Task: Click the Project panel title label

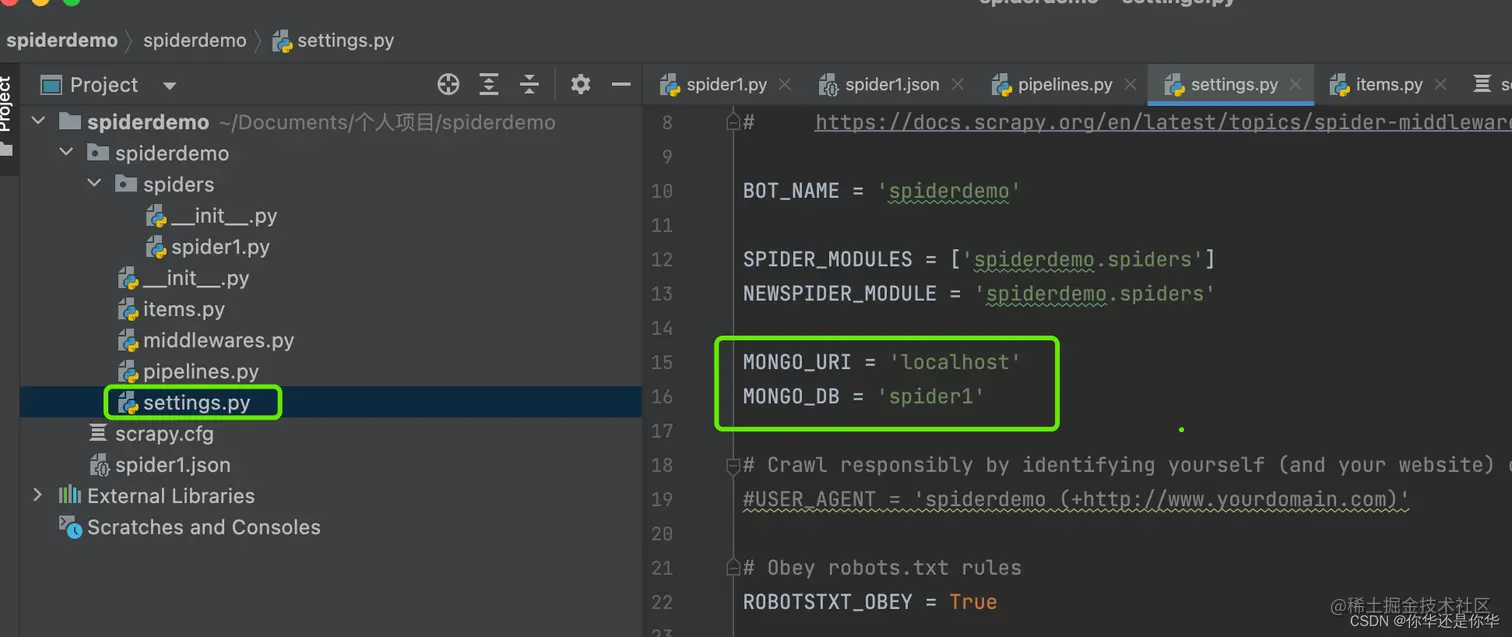Action: point(104,85)
